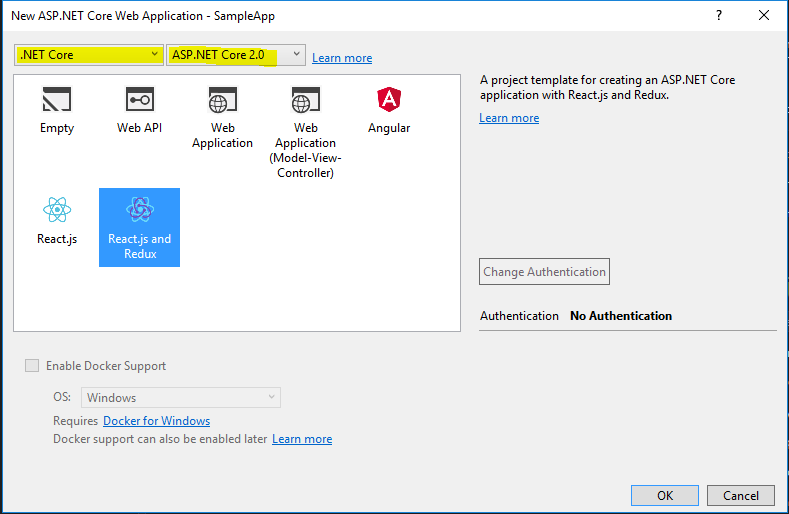Open Learn more under template description

(509, 118)
